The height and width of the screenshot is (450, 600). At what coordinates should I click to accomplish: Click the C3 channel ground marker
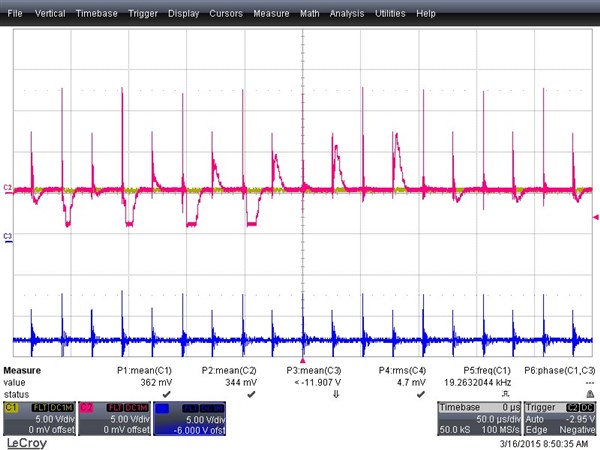8,237
